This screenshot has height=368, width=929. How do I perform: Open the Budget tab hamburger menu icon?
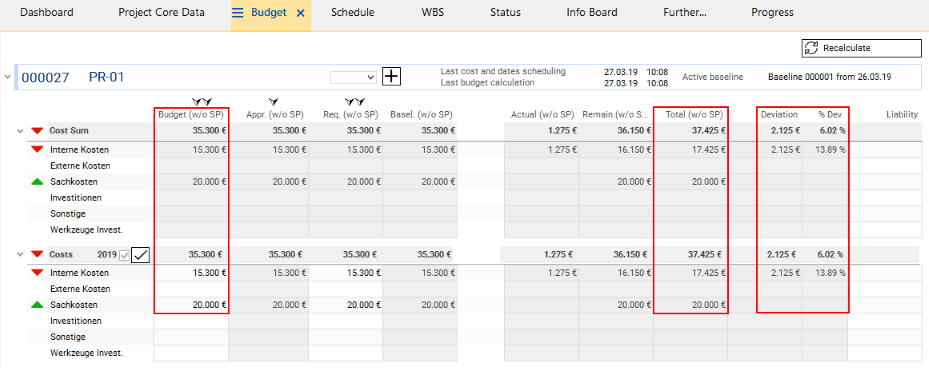pos(238,12)
